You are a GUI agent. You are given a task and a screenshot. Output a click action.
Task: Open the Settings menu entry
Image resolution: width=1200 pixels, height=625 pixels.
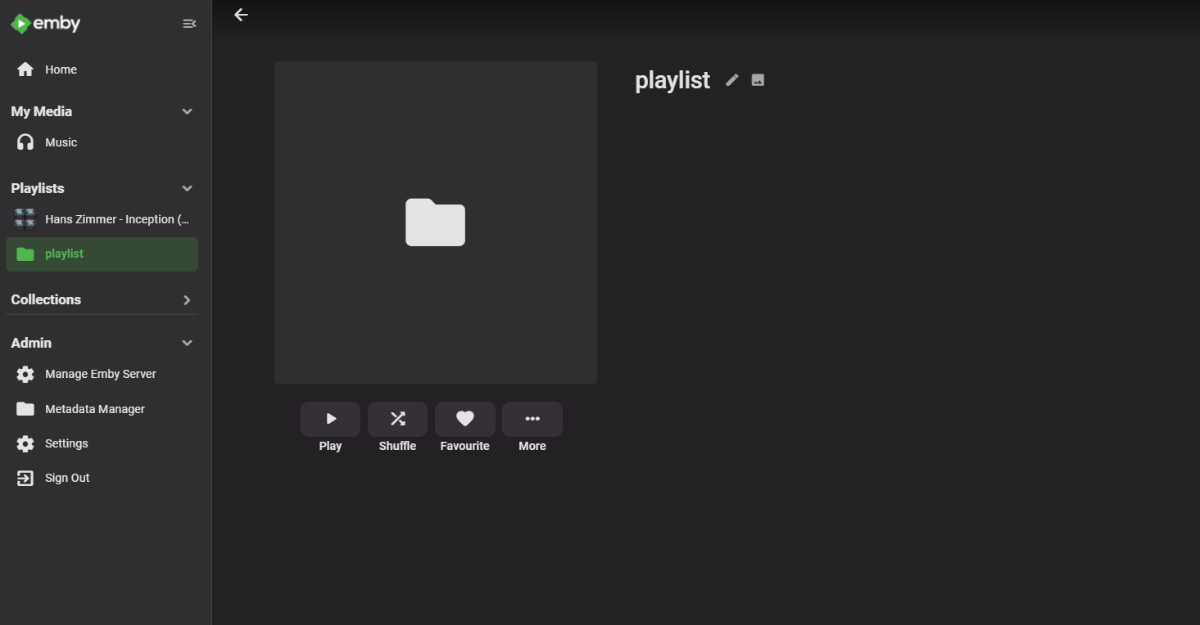65,443
